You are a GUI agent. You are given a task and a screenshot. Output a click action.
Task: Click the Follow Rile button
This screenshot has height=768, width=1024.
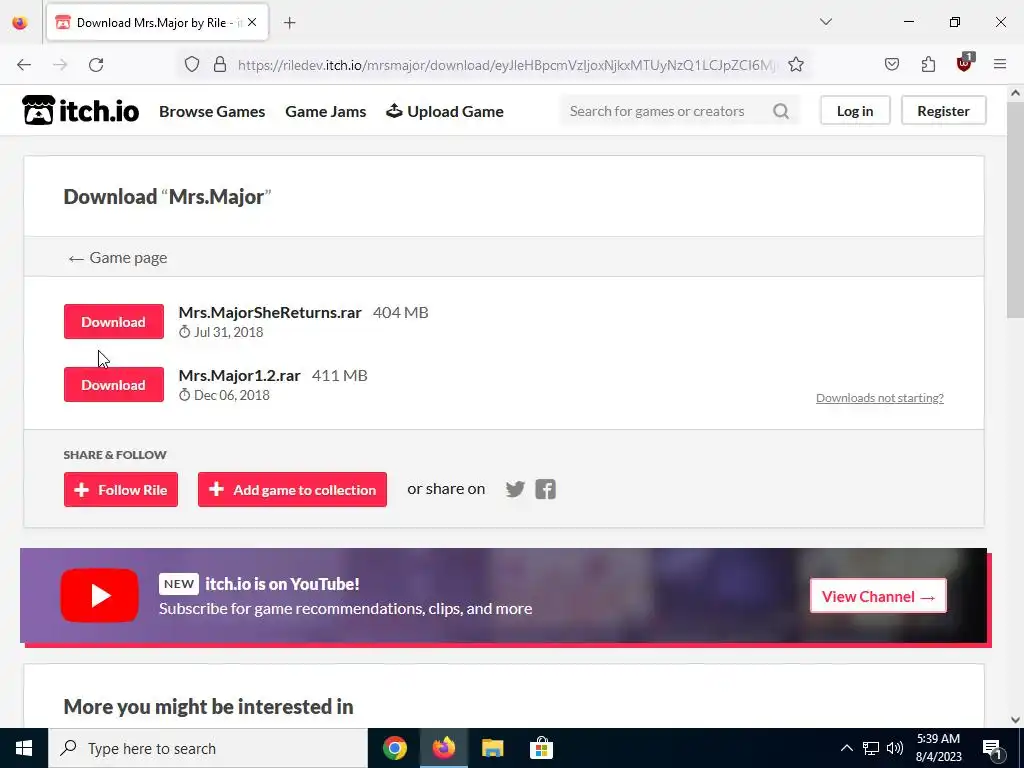click(x=121, y=490)
